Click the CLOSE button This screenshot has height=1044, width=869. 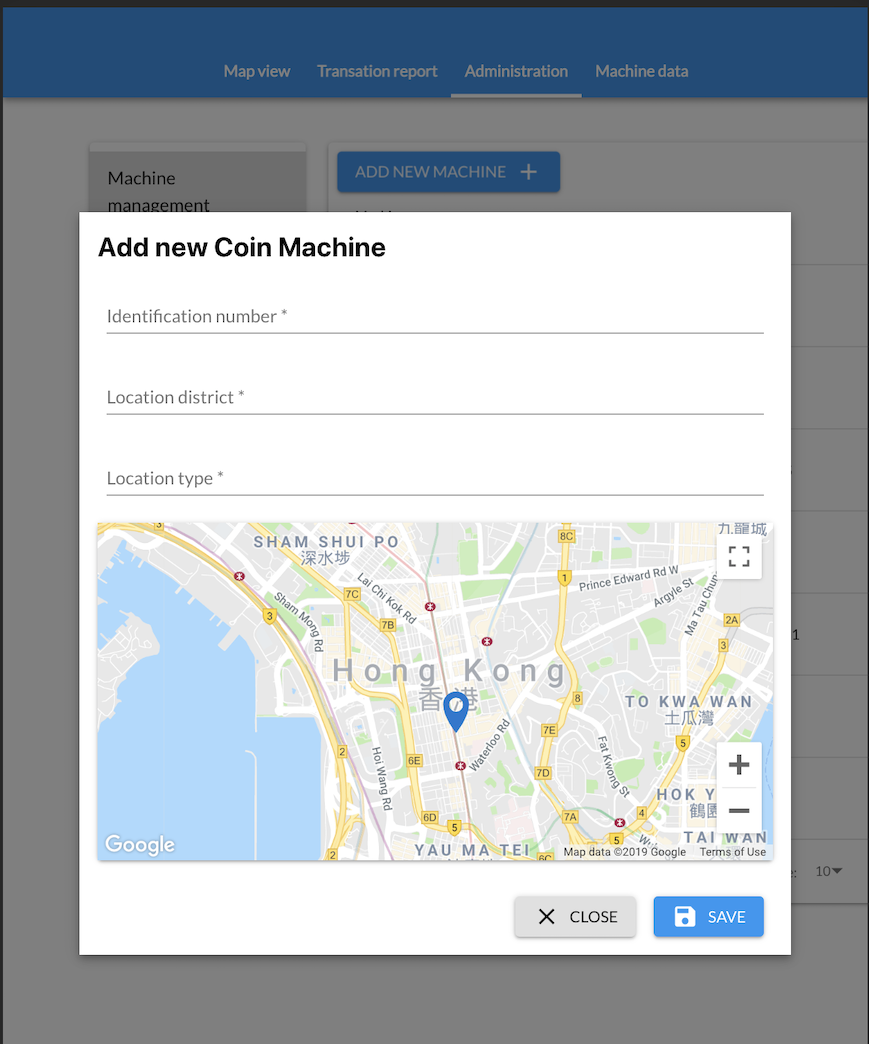pyautogui.click(x=575, y=916)
